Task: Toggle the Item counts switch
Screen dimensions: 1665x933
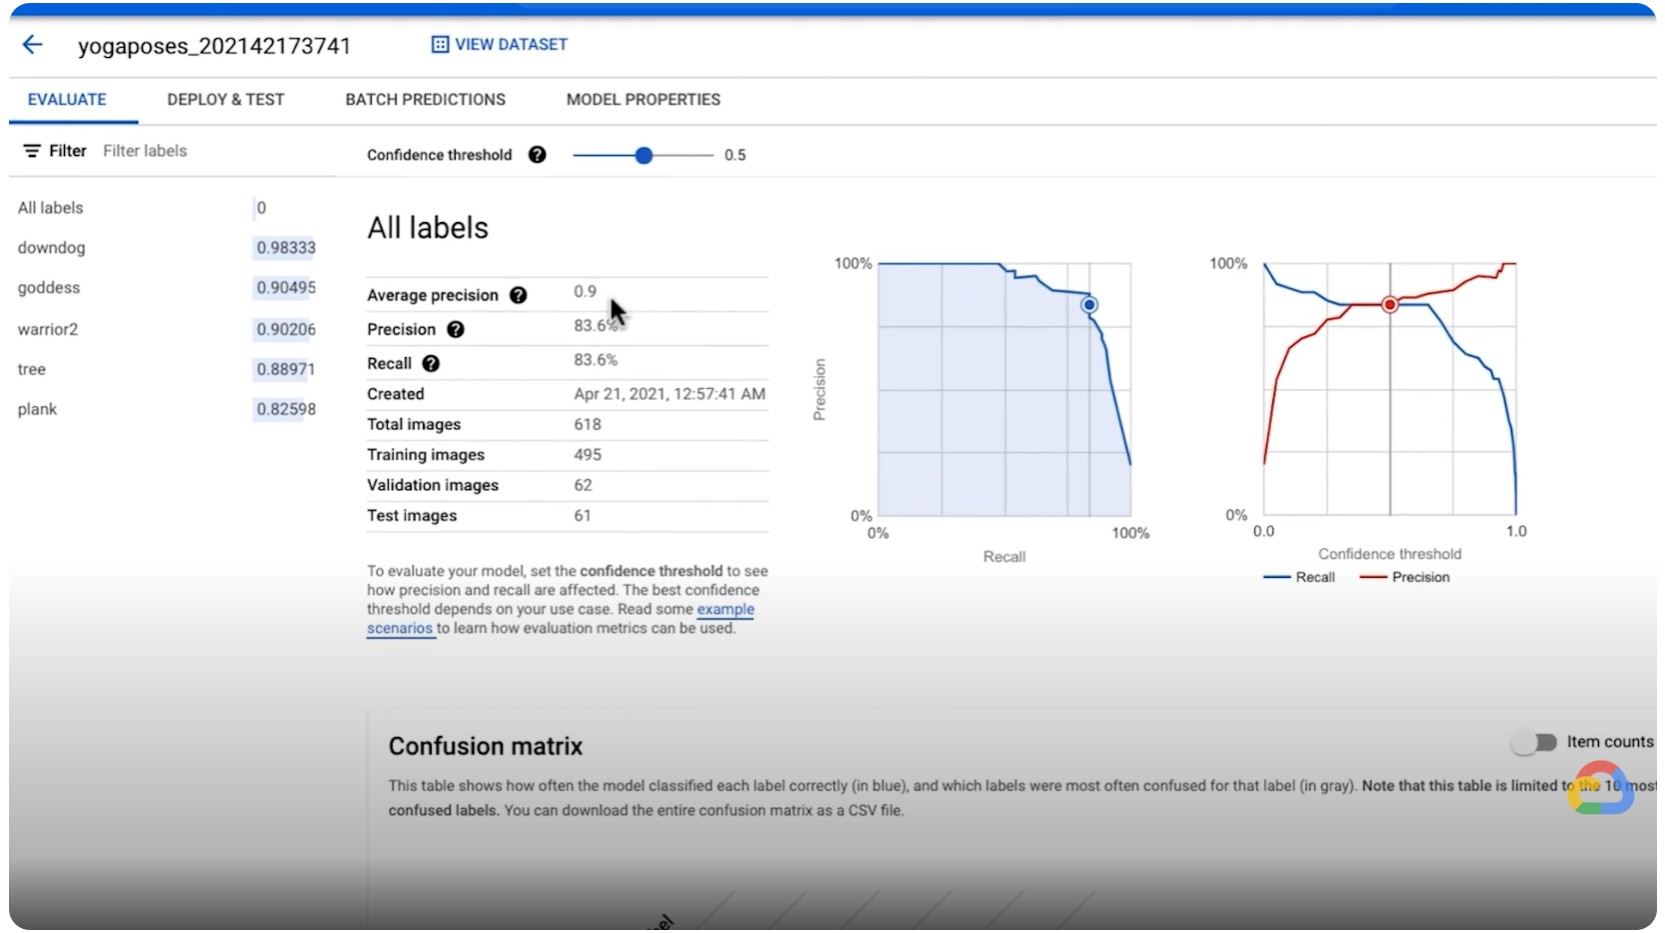Action: (x=1534, y=742)
